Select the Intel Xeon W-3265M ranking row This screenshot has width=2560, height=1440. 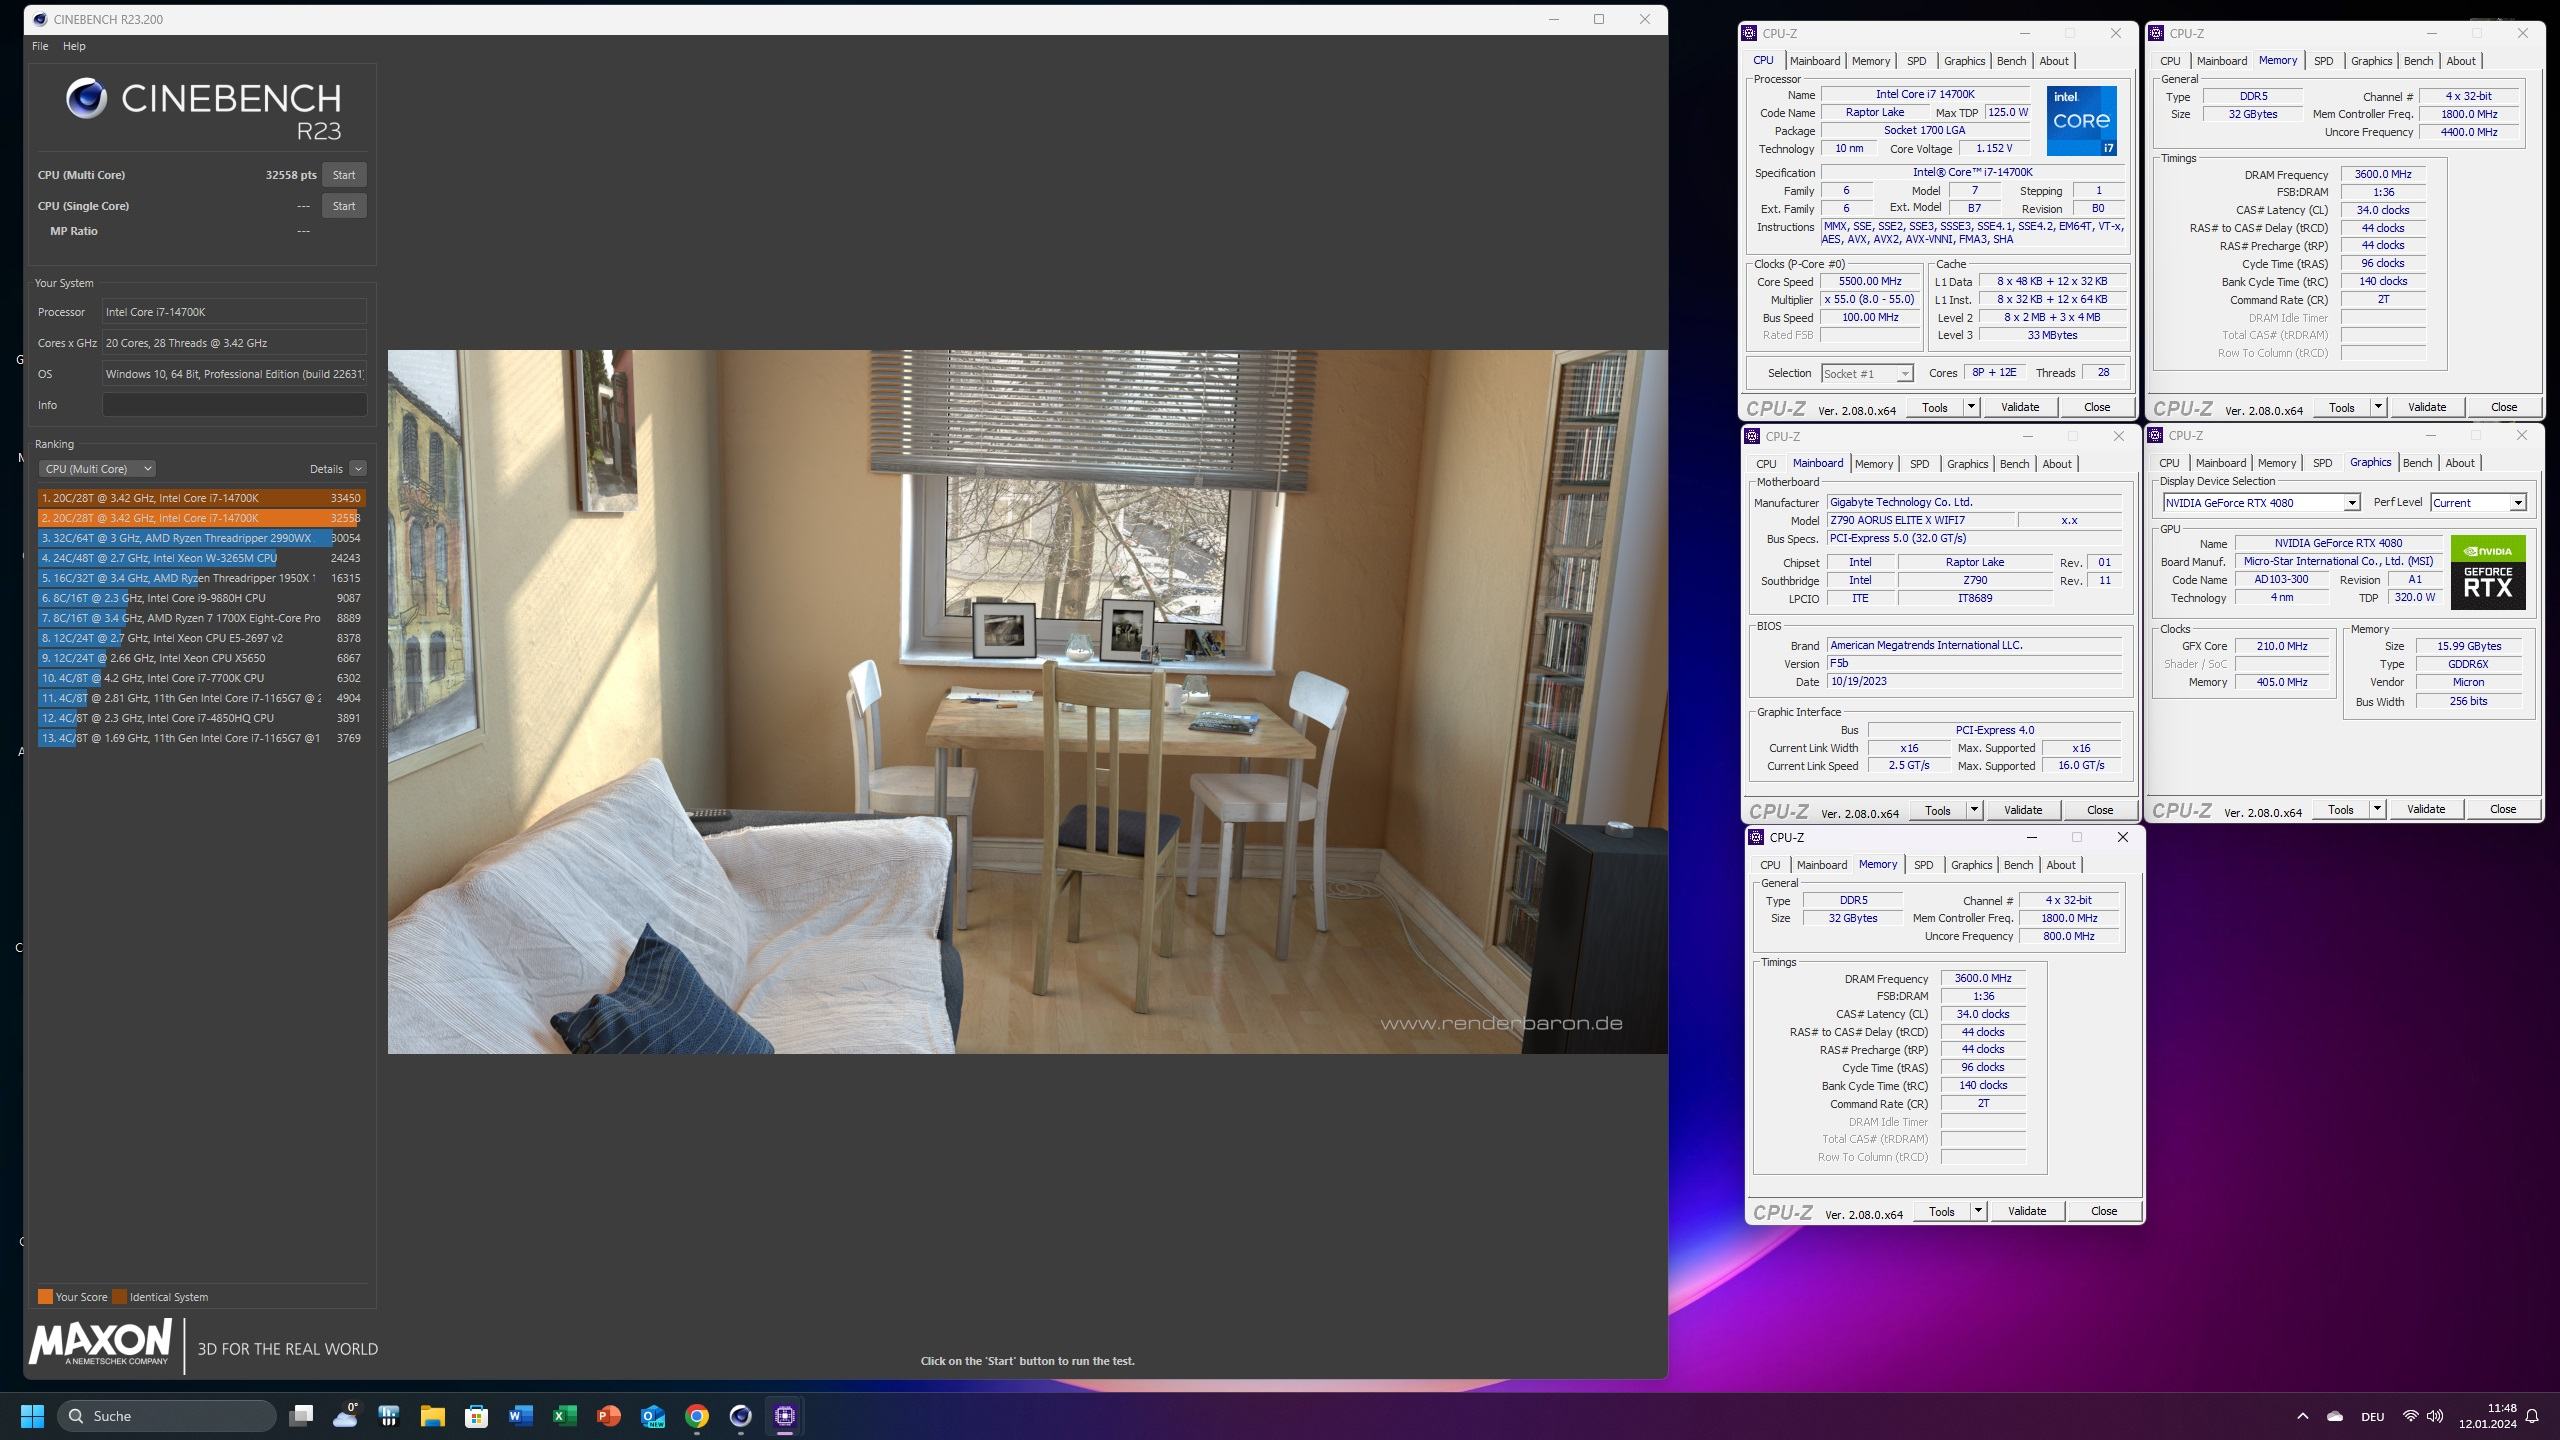click(202, 558)
